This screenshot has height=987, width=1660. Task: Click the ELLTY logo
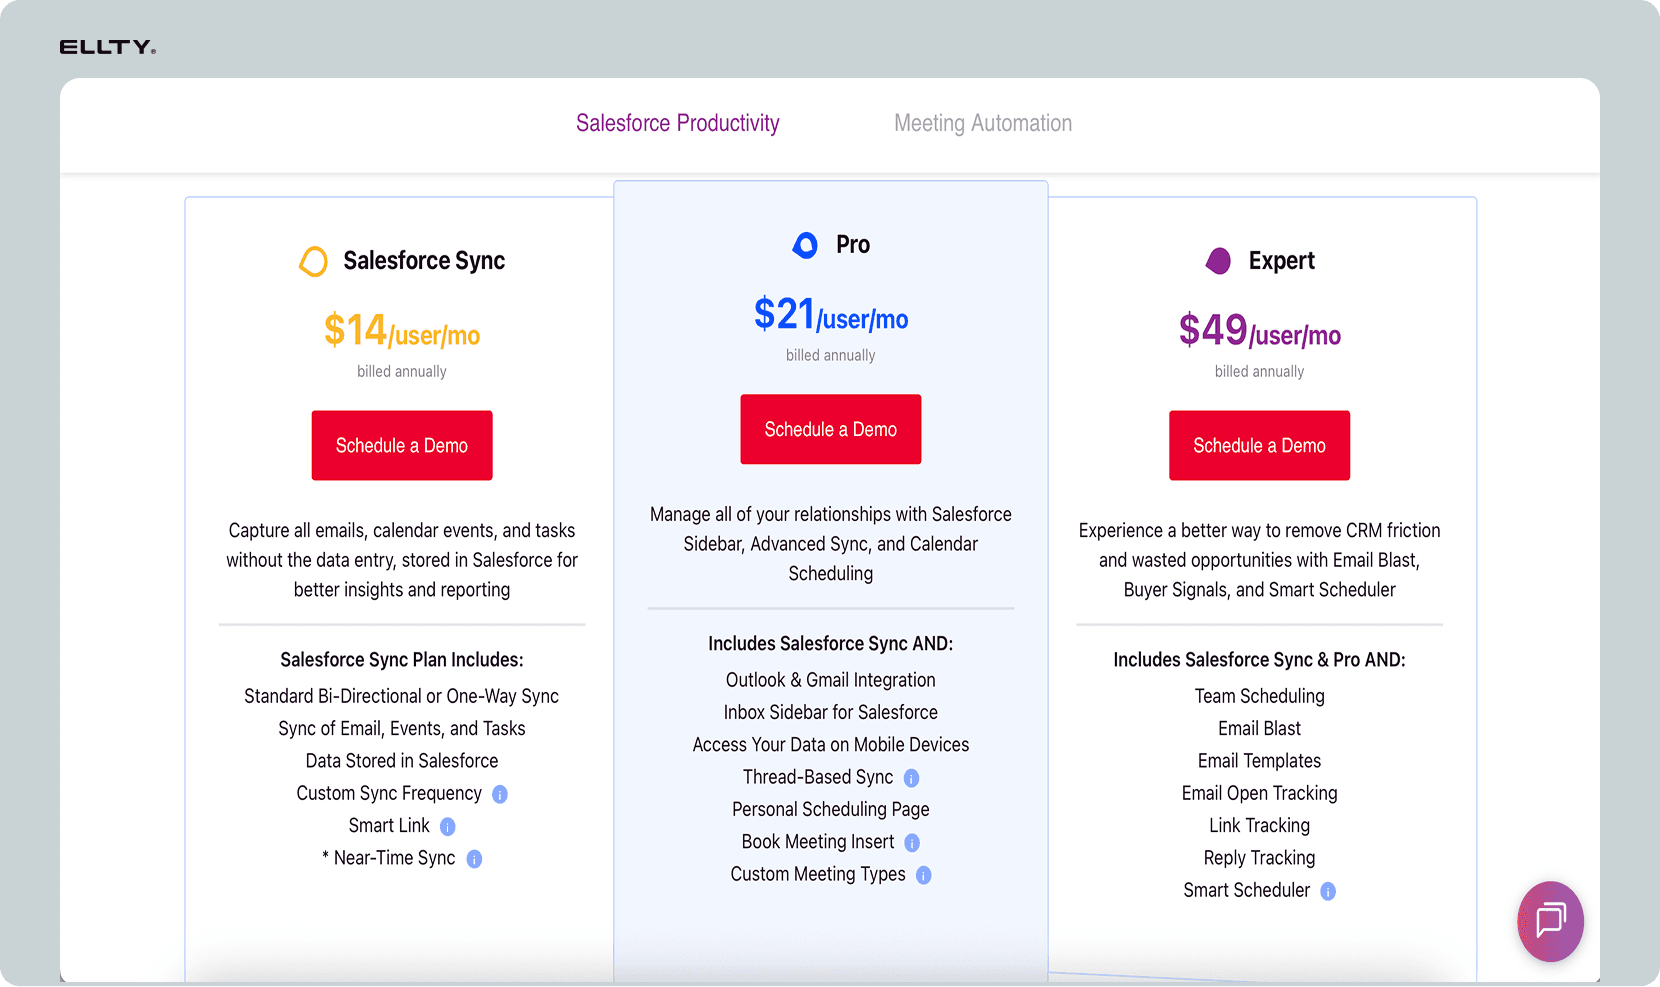[x=108, y=47]
